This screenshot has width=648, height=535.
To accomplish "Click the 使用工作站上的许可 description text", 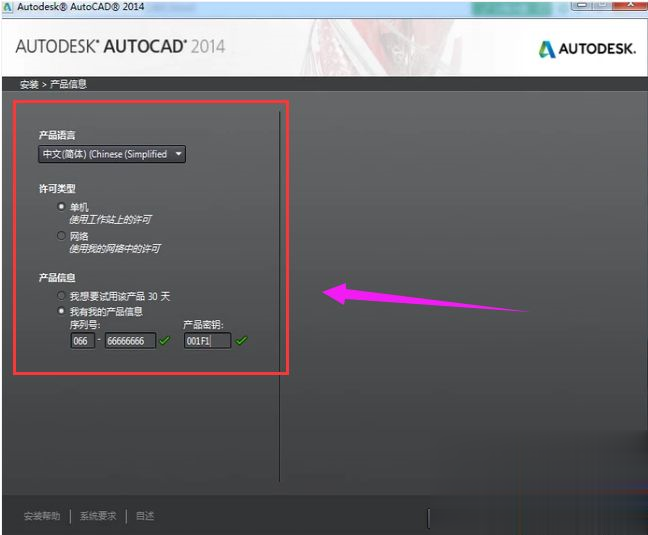I will pyautogui.click(x=110, y=219).
